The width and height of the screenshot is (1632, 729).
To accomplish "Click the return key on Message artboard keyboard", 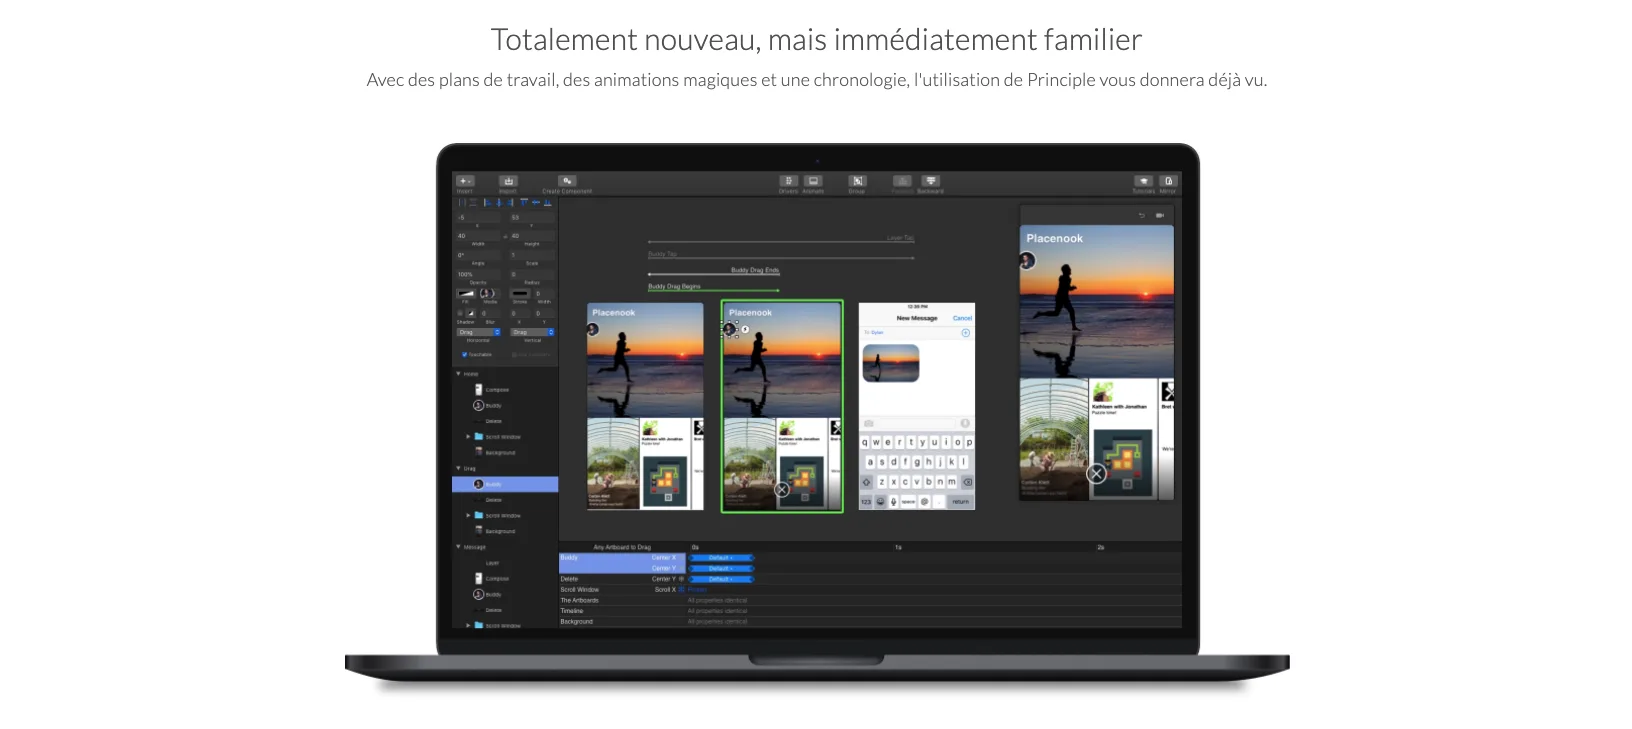I will (961, 501).
